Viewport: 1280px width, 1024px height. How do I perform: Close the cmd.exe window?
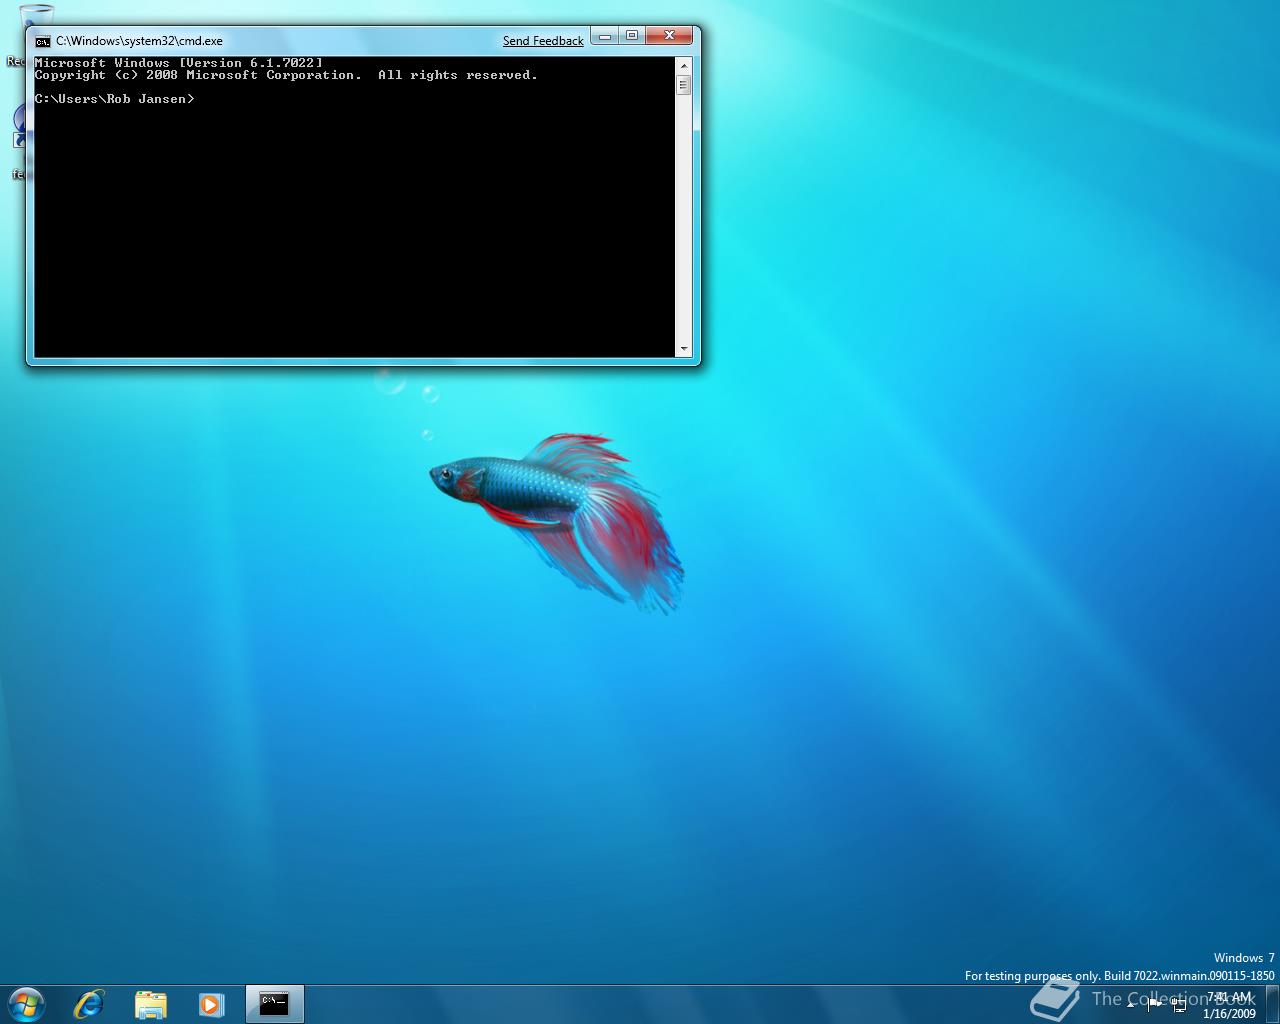(669, 36)
